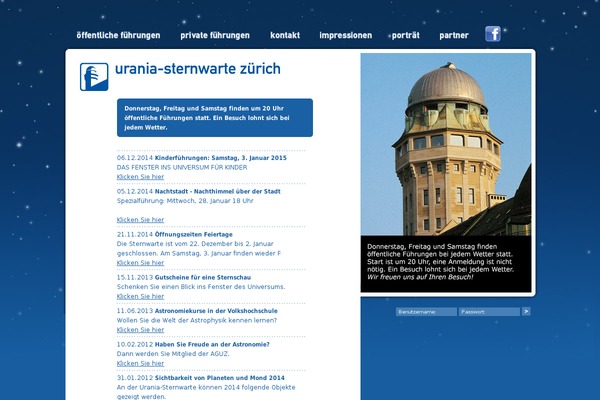Follow 'Klicken Sie hier' under Kinderführungen
Screen dimensions: 600x400
coord(140,177)
